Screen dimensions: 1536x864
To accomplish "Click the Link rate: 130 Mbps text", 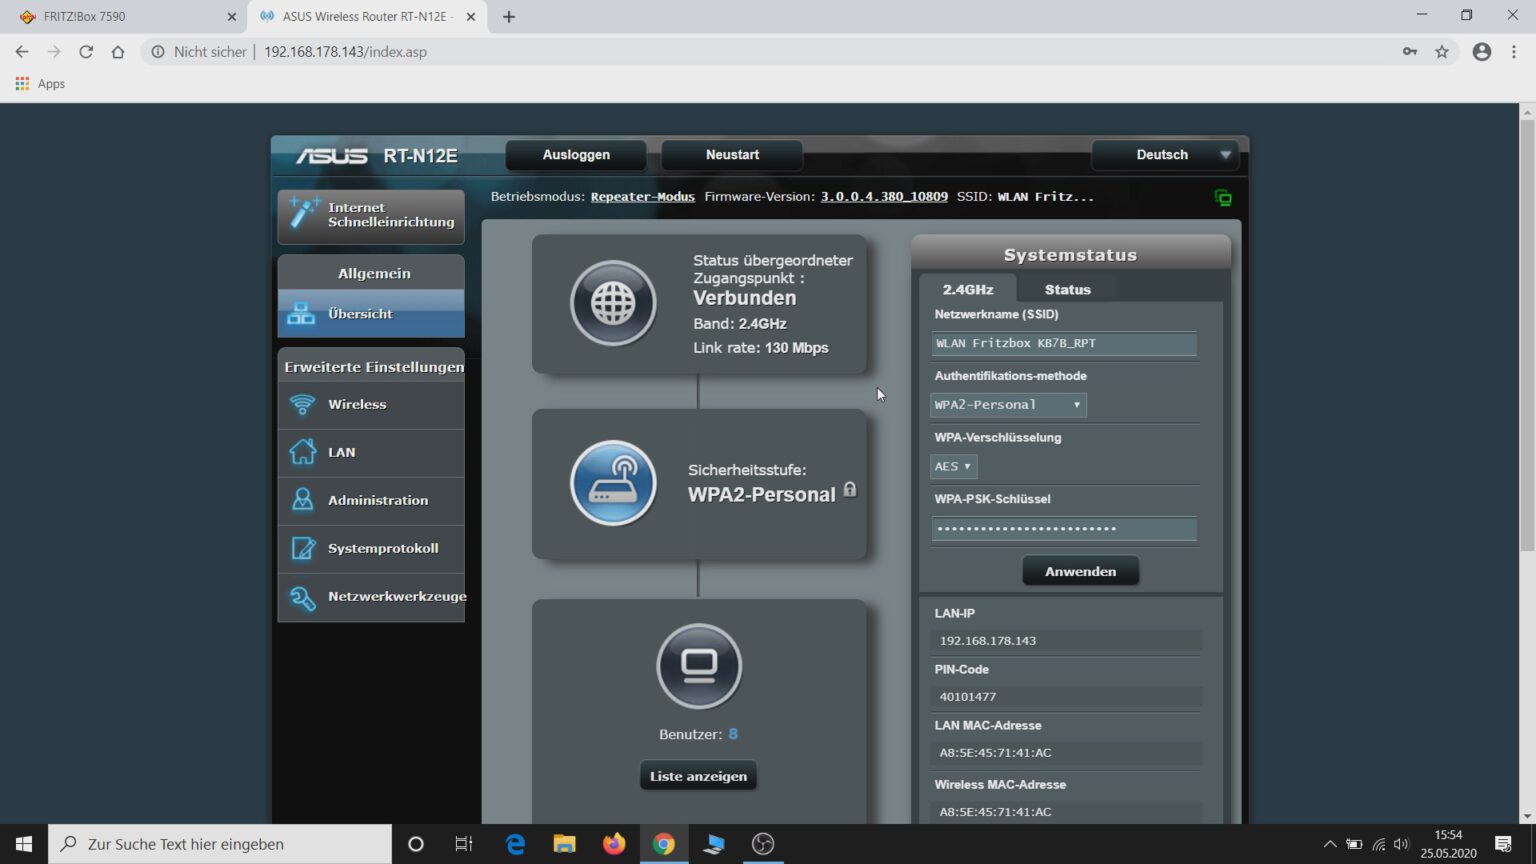I will tap(761, 348).
